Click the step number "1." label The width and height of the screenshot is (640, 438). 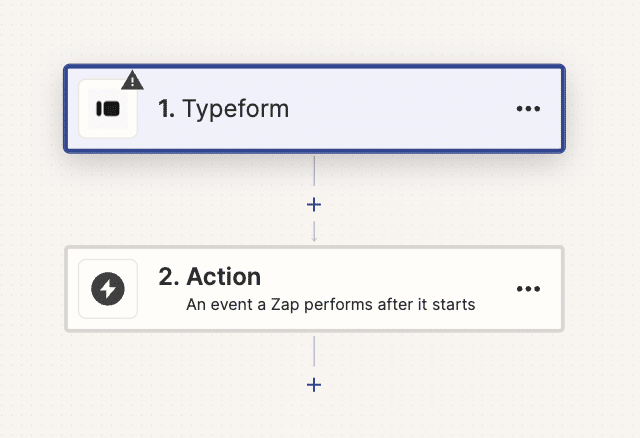click(x=167, y=109)
